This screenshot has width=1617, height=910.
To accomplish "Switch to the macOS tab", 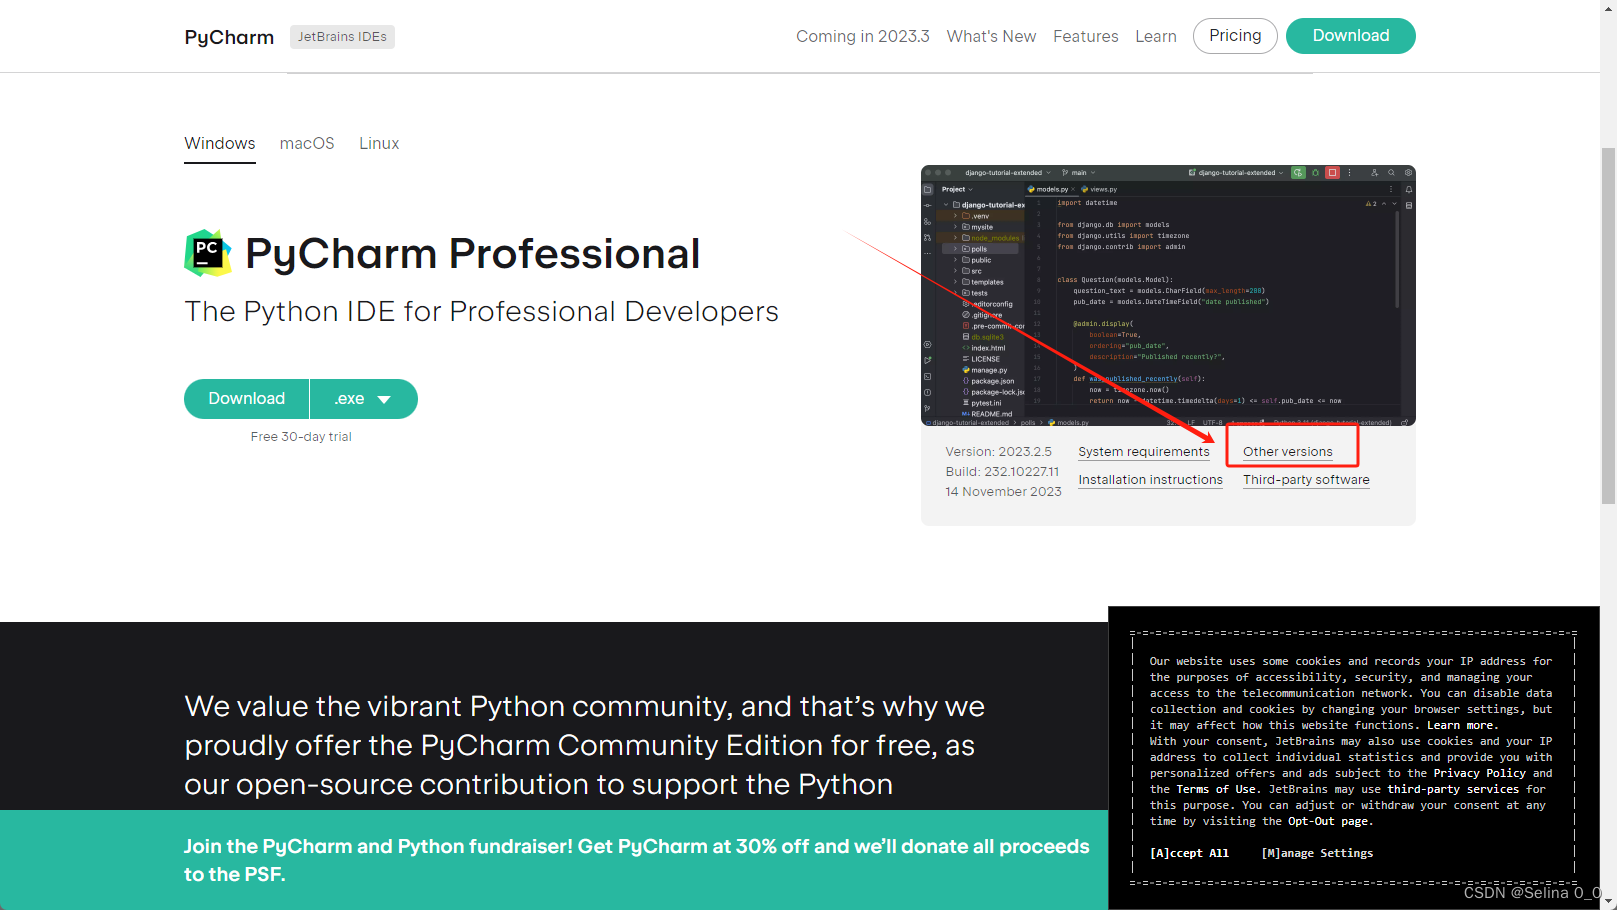I will (x=307, y=143).
